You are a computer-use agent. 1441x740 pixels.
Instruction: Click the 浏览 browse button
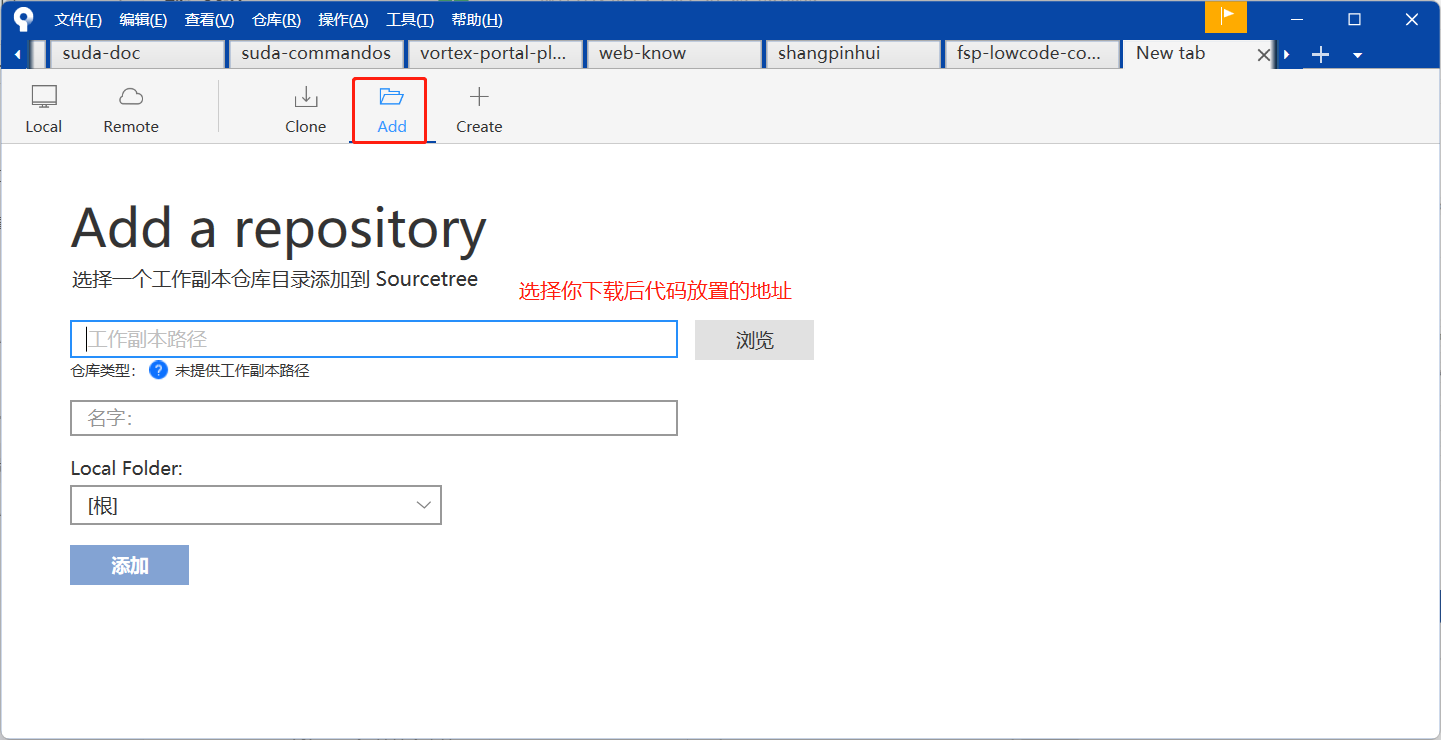[x=754, y=340]
